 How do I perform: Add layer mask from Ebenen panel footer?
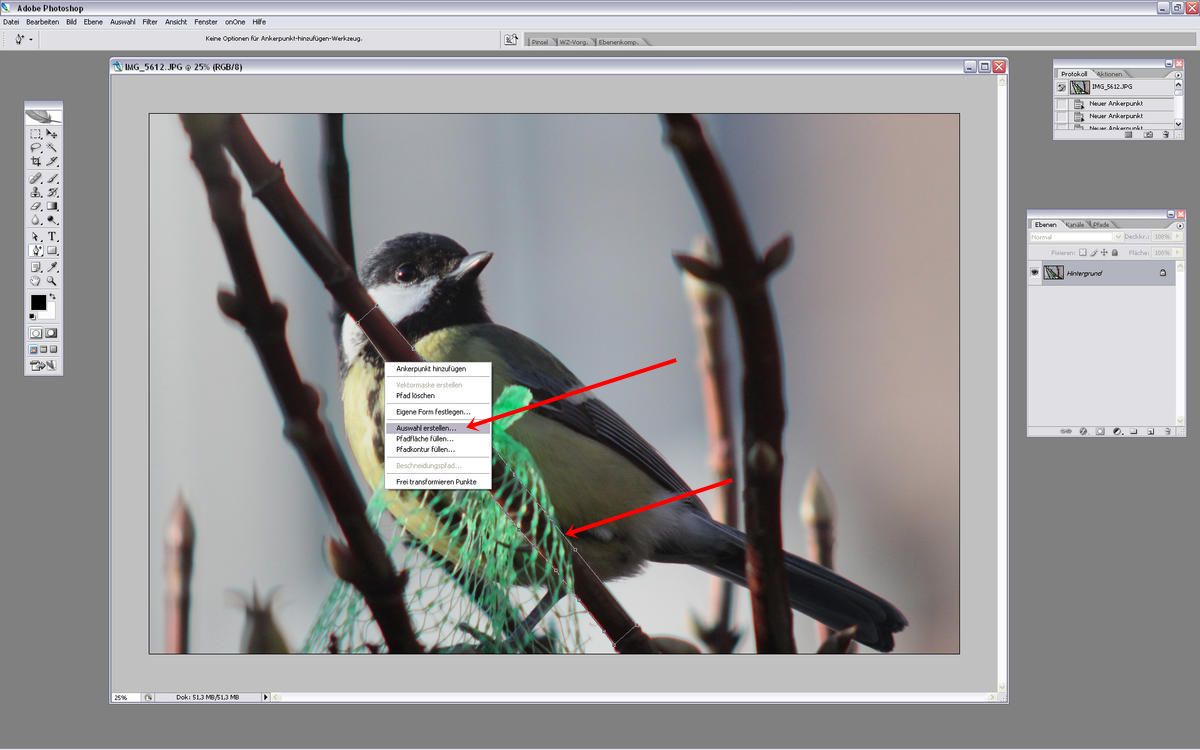1100,431
